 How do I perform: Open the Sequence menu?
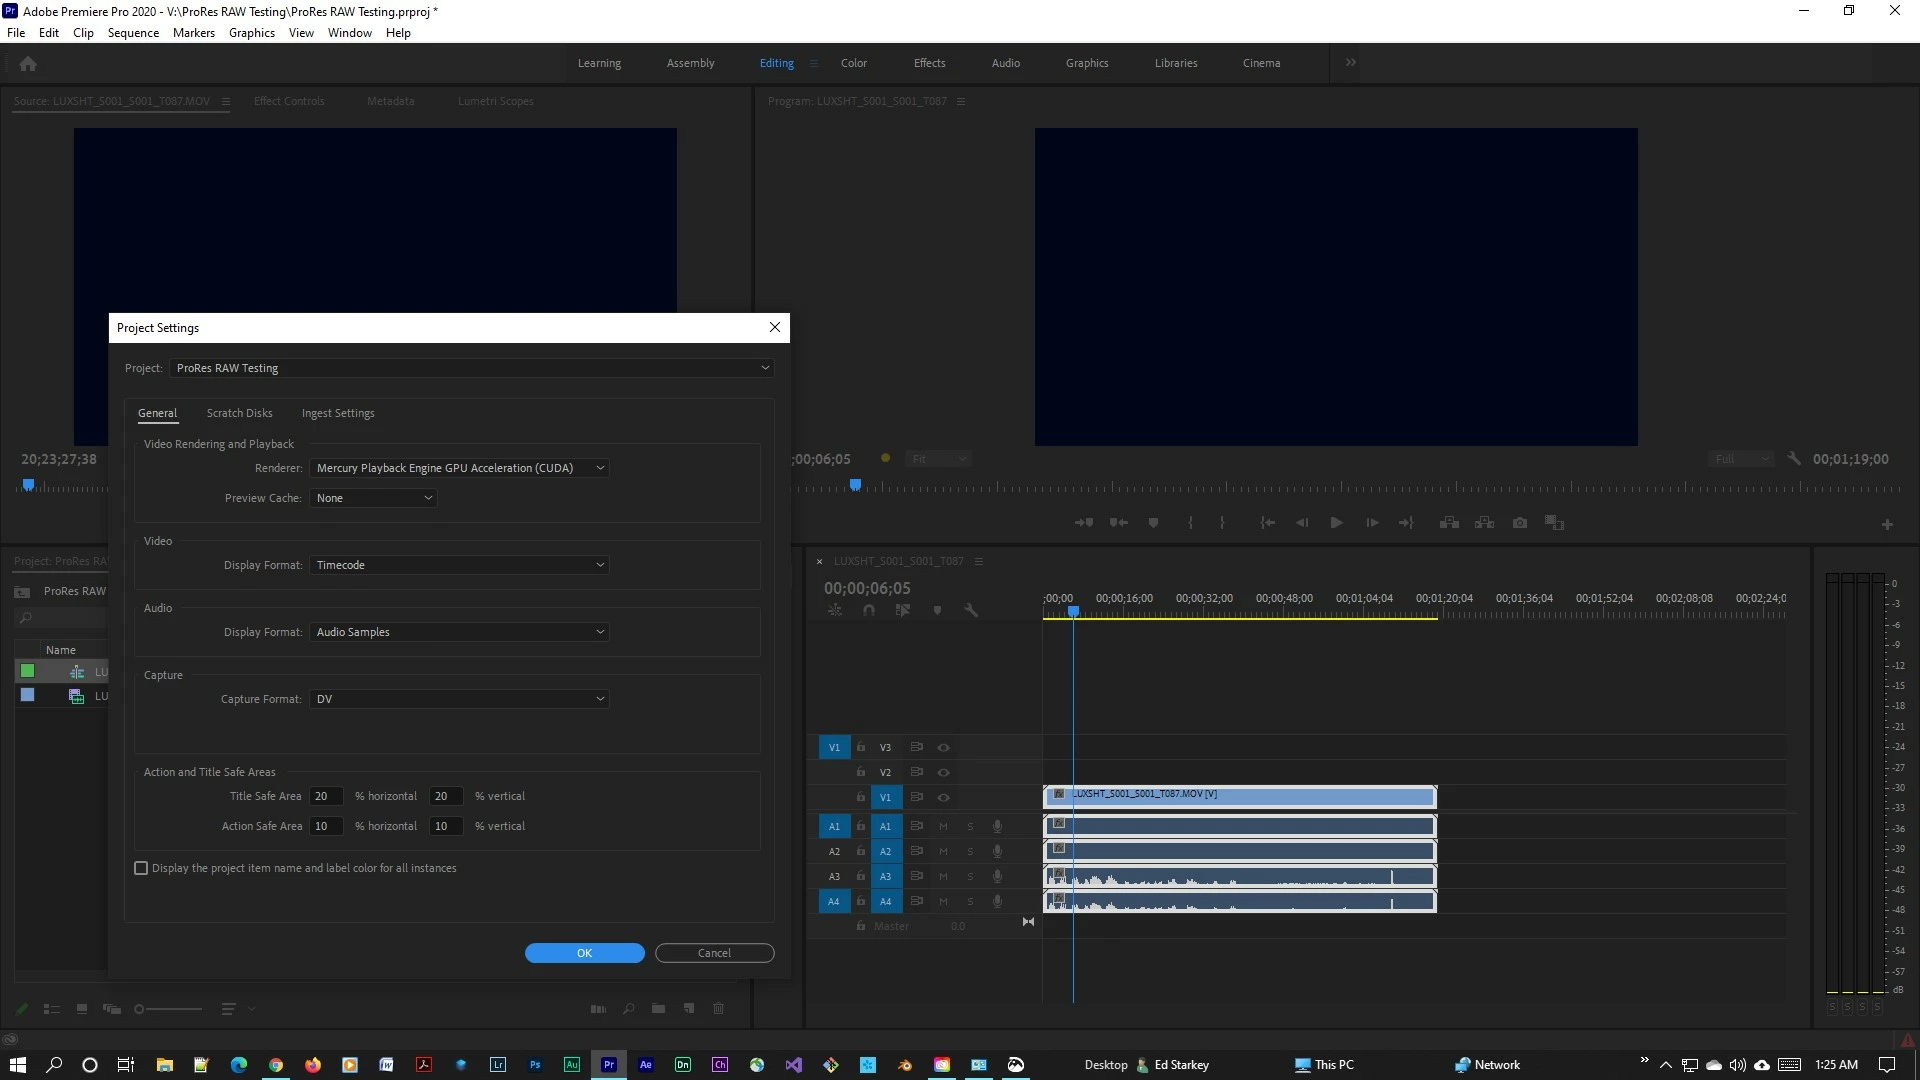133,32
